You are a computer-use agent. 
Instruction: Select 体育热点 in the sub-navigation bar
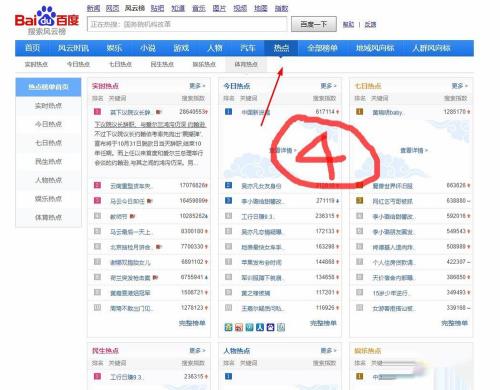click(x=246, y=64)
